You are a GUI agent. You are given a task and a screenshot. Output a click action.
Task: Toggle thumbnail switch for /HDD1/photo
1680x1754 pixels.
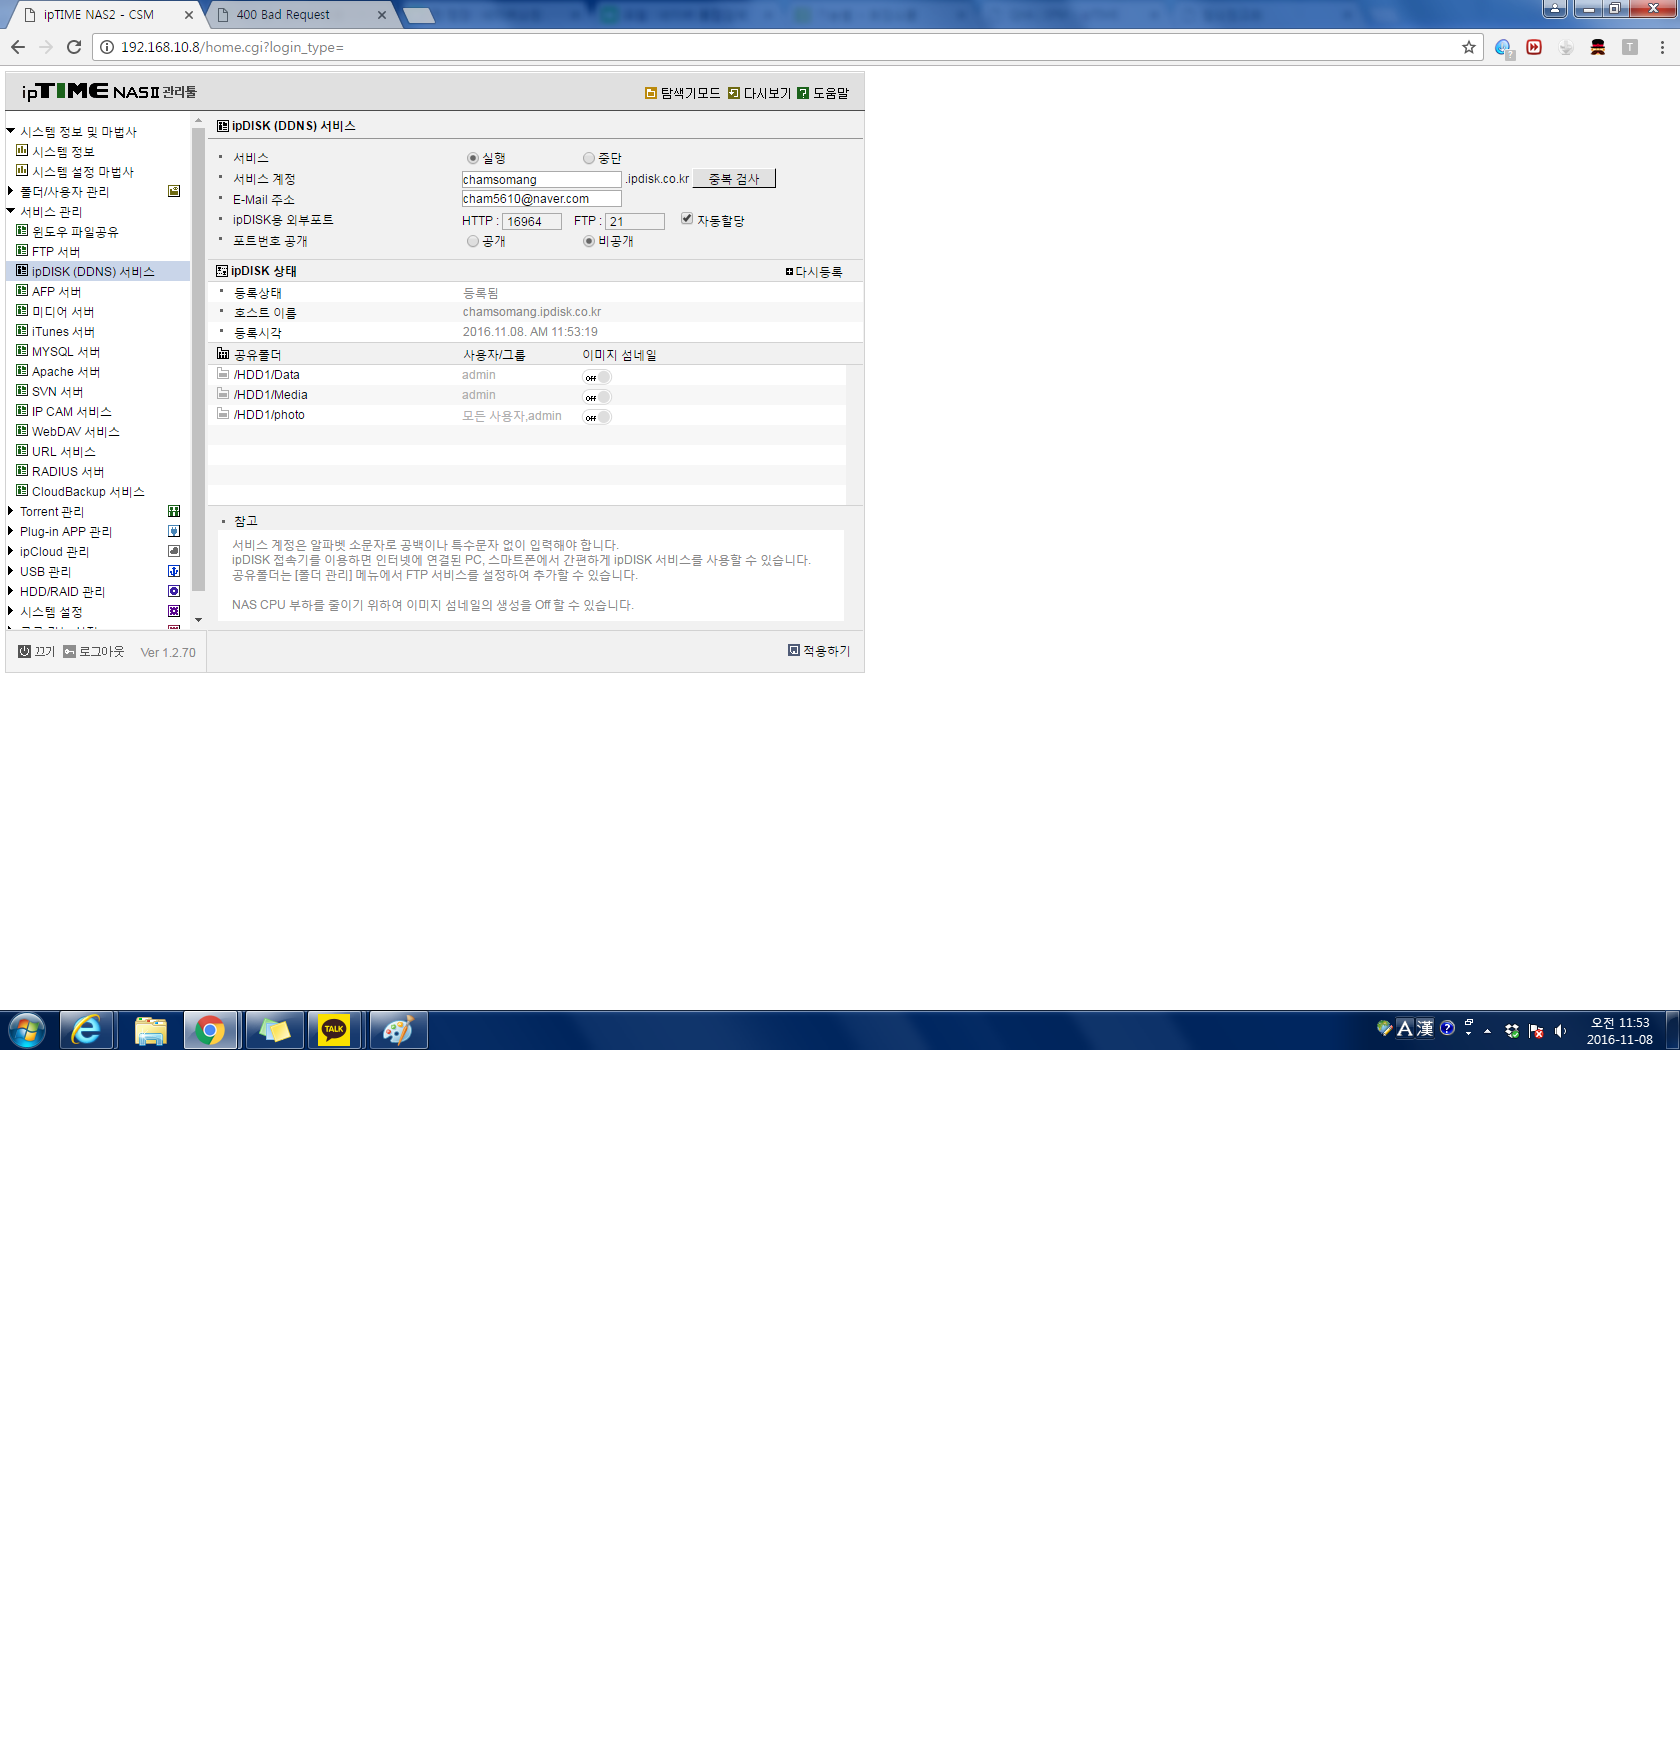[x=597, y=417]
